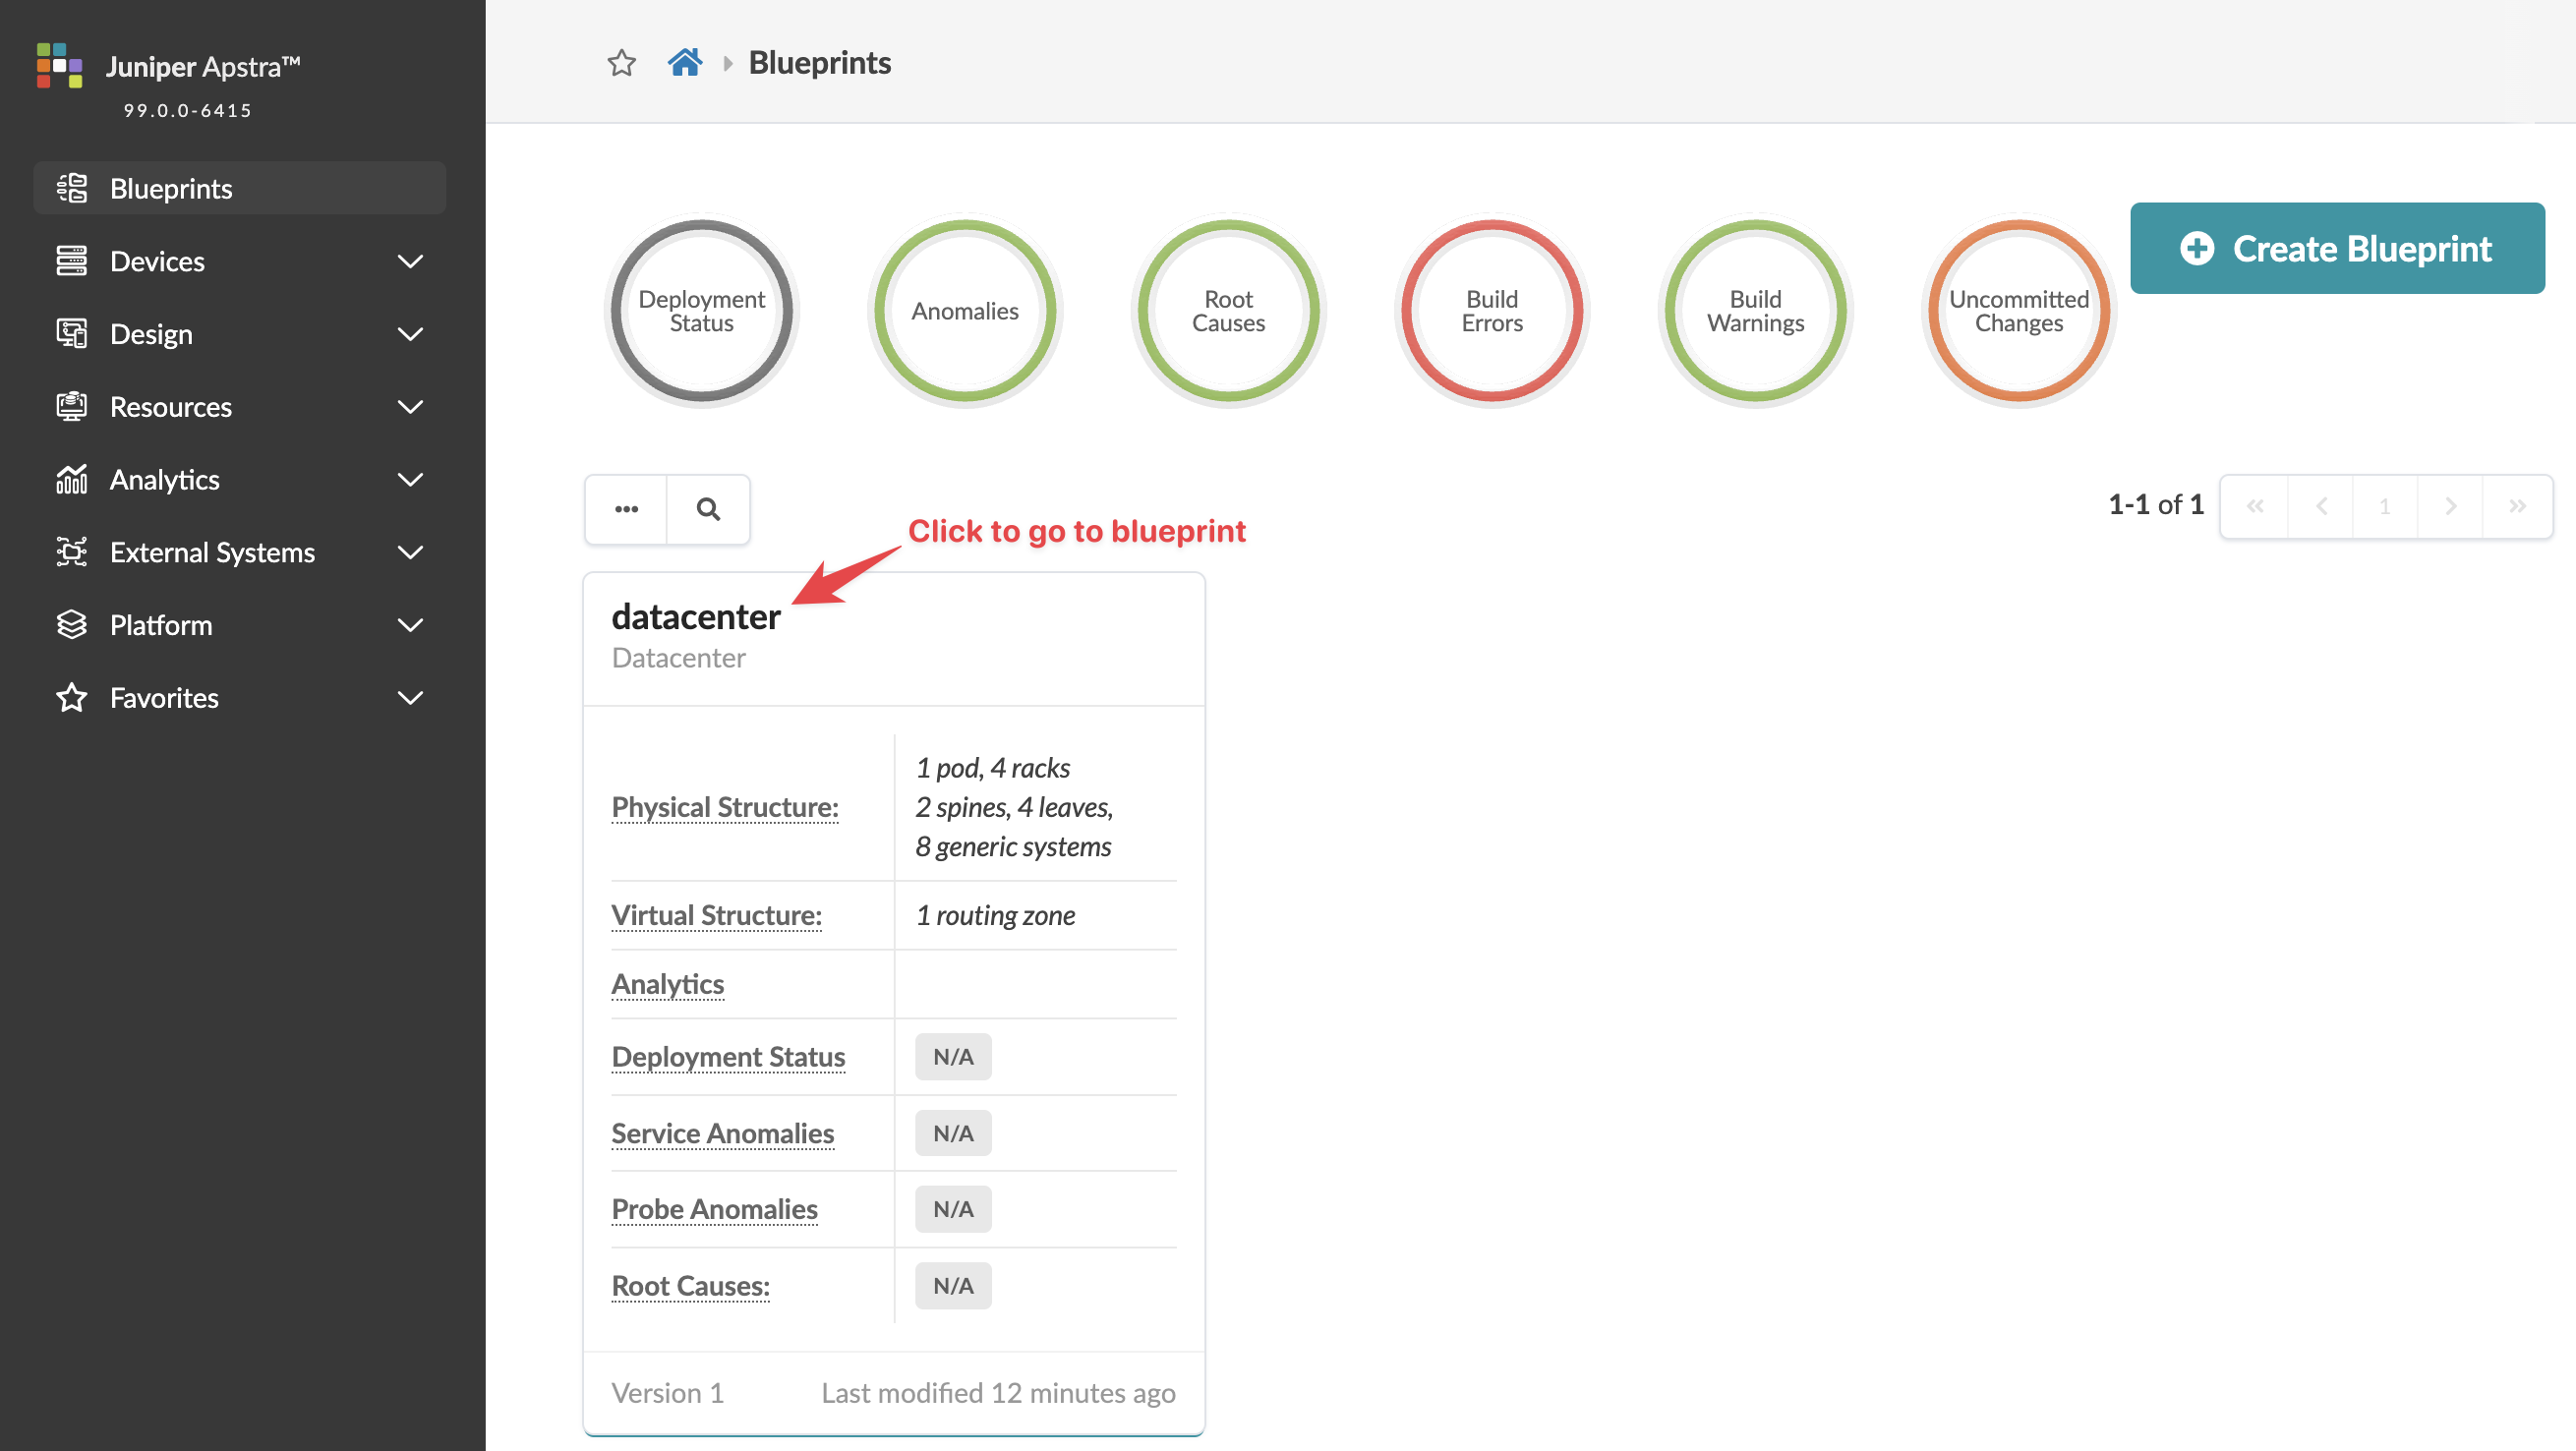Go to home via house icon

pos(685,63)
